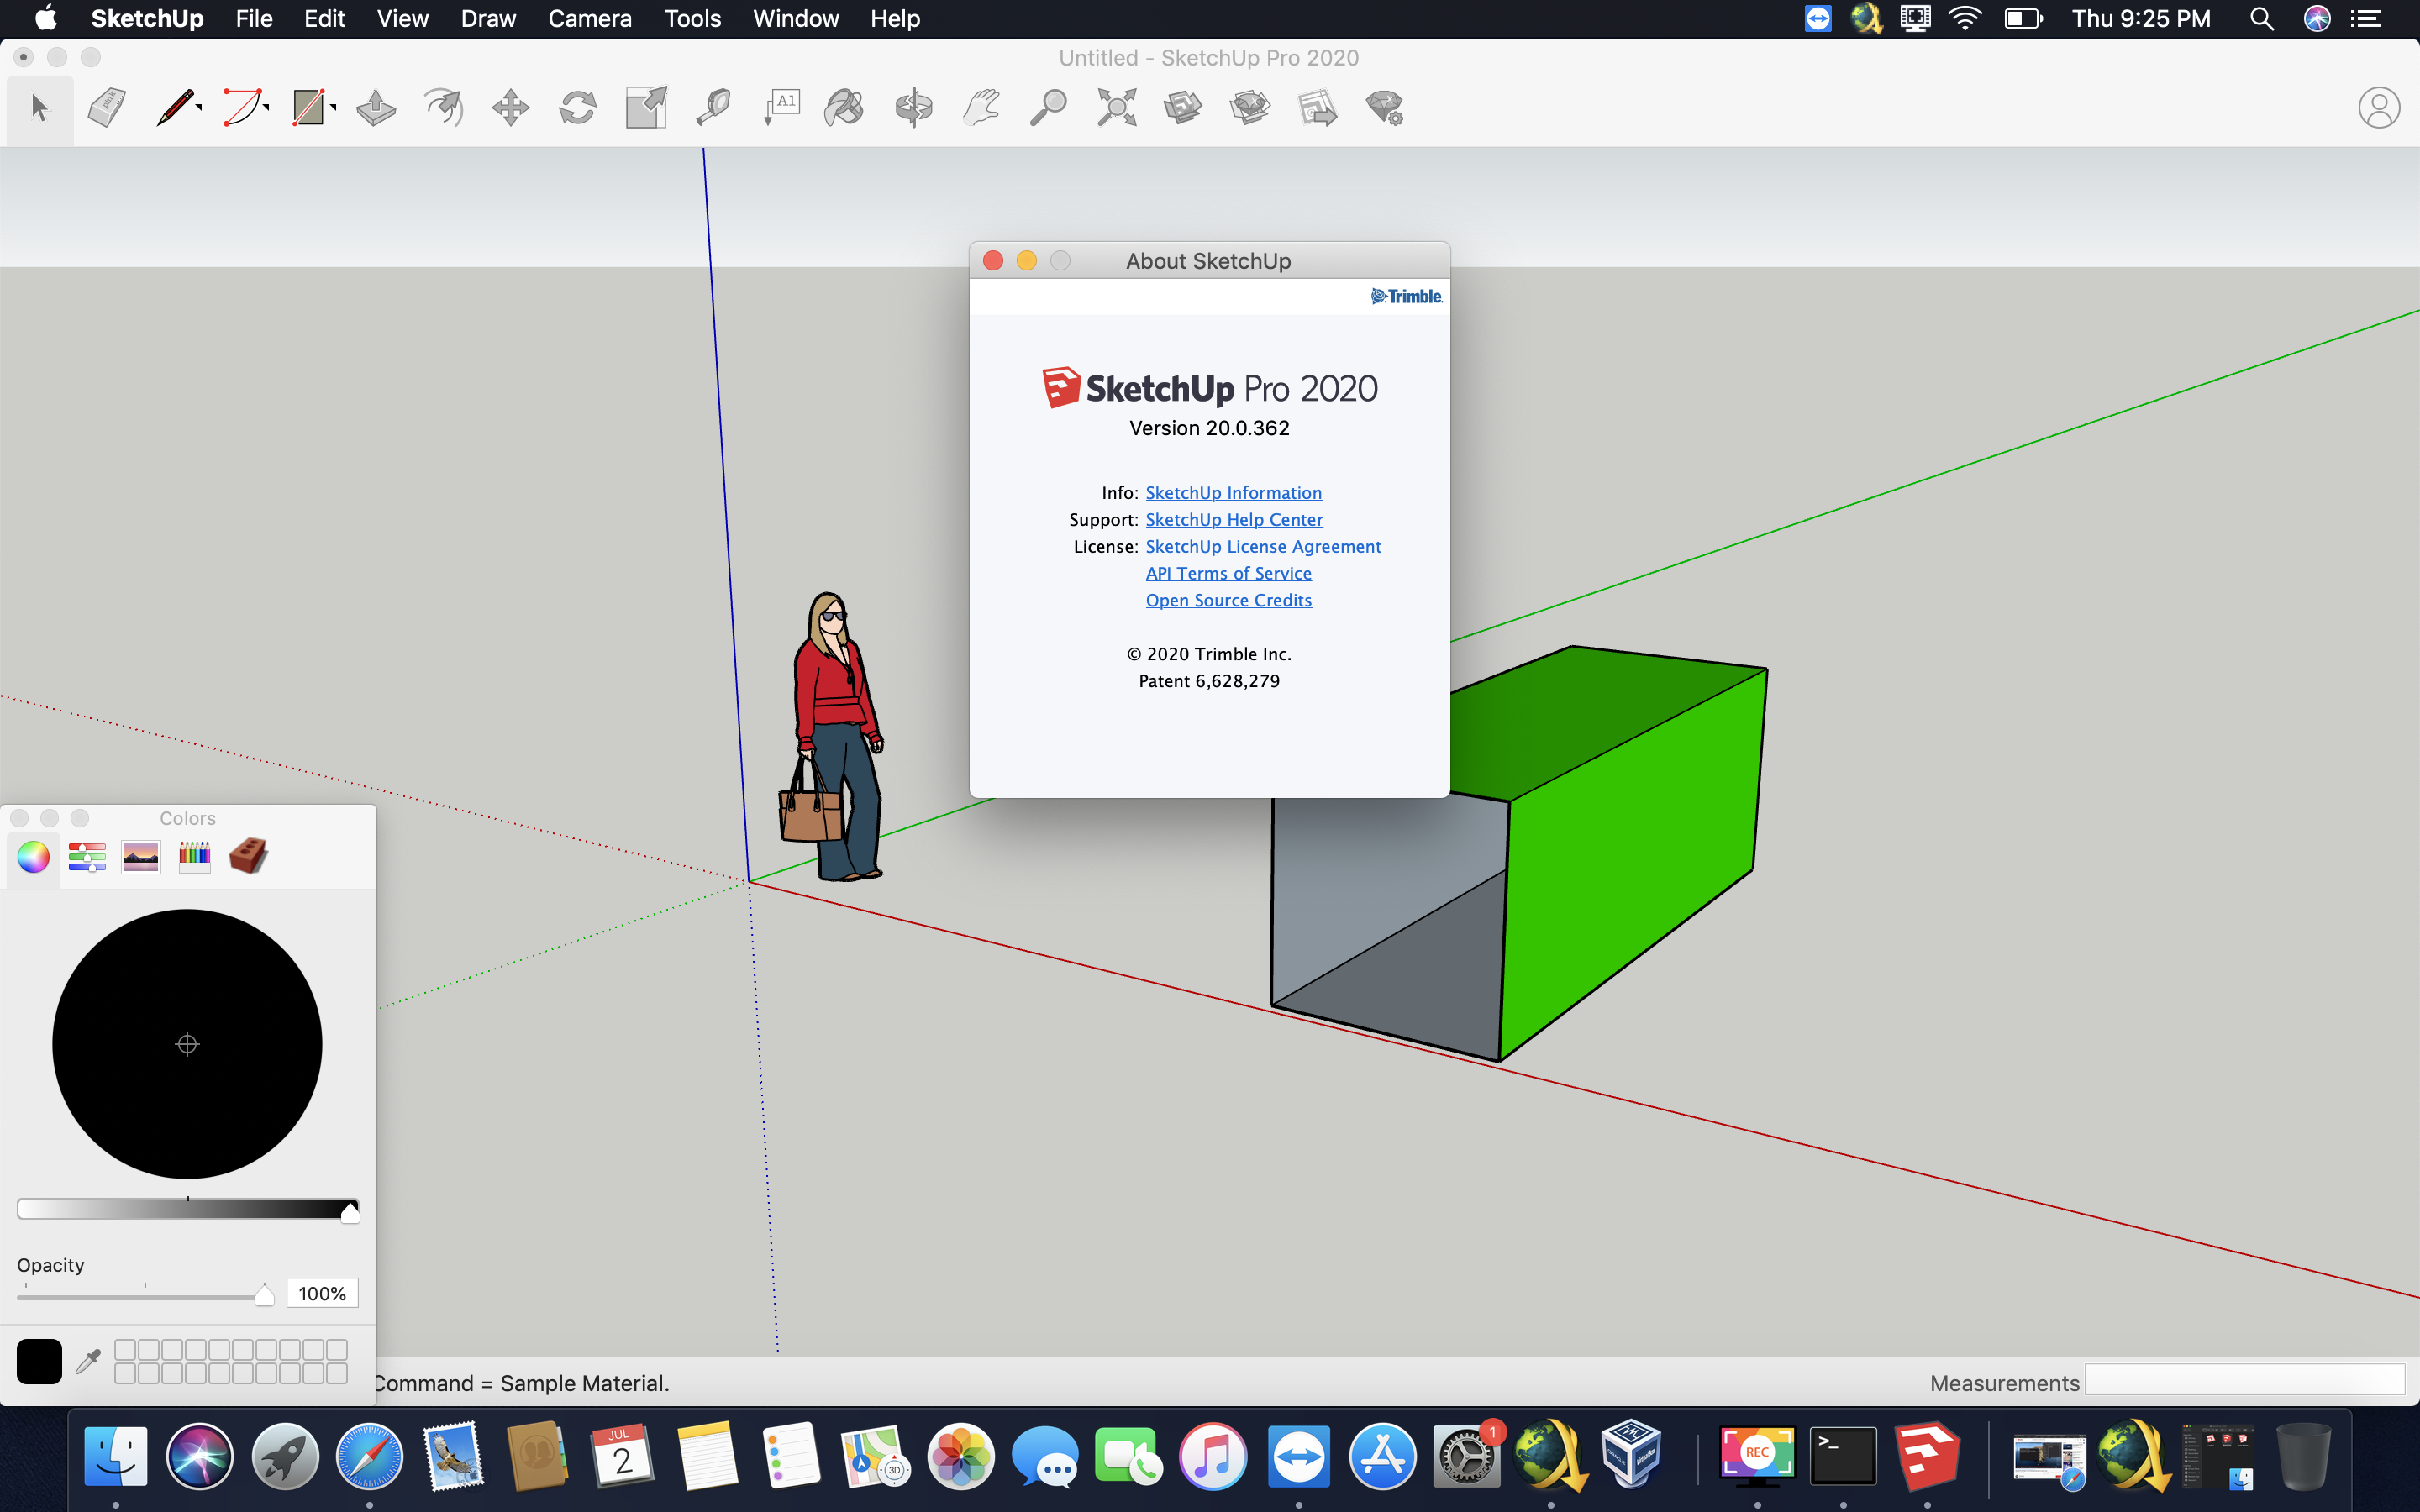Open the SketchUp application menu
The image size is (2420, 1512).
147,18
